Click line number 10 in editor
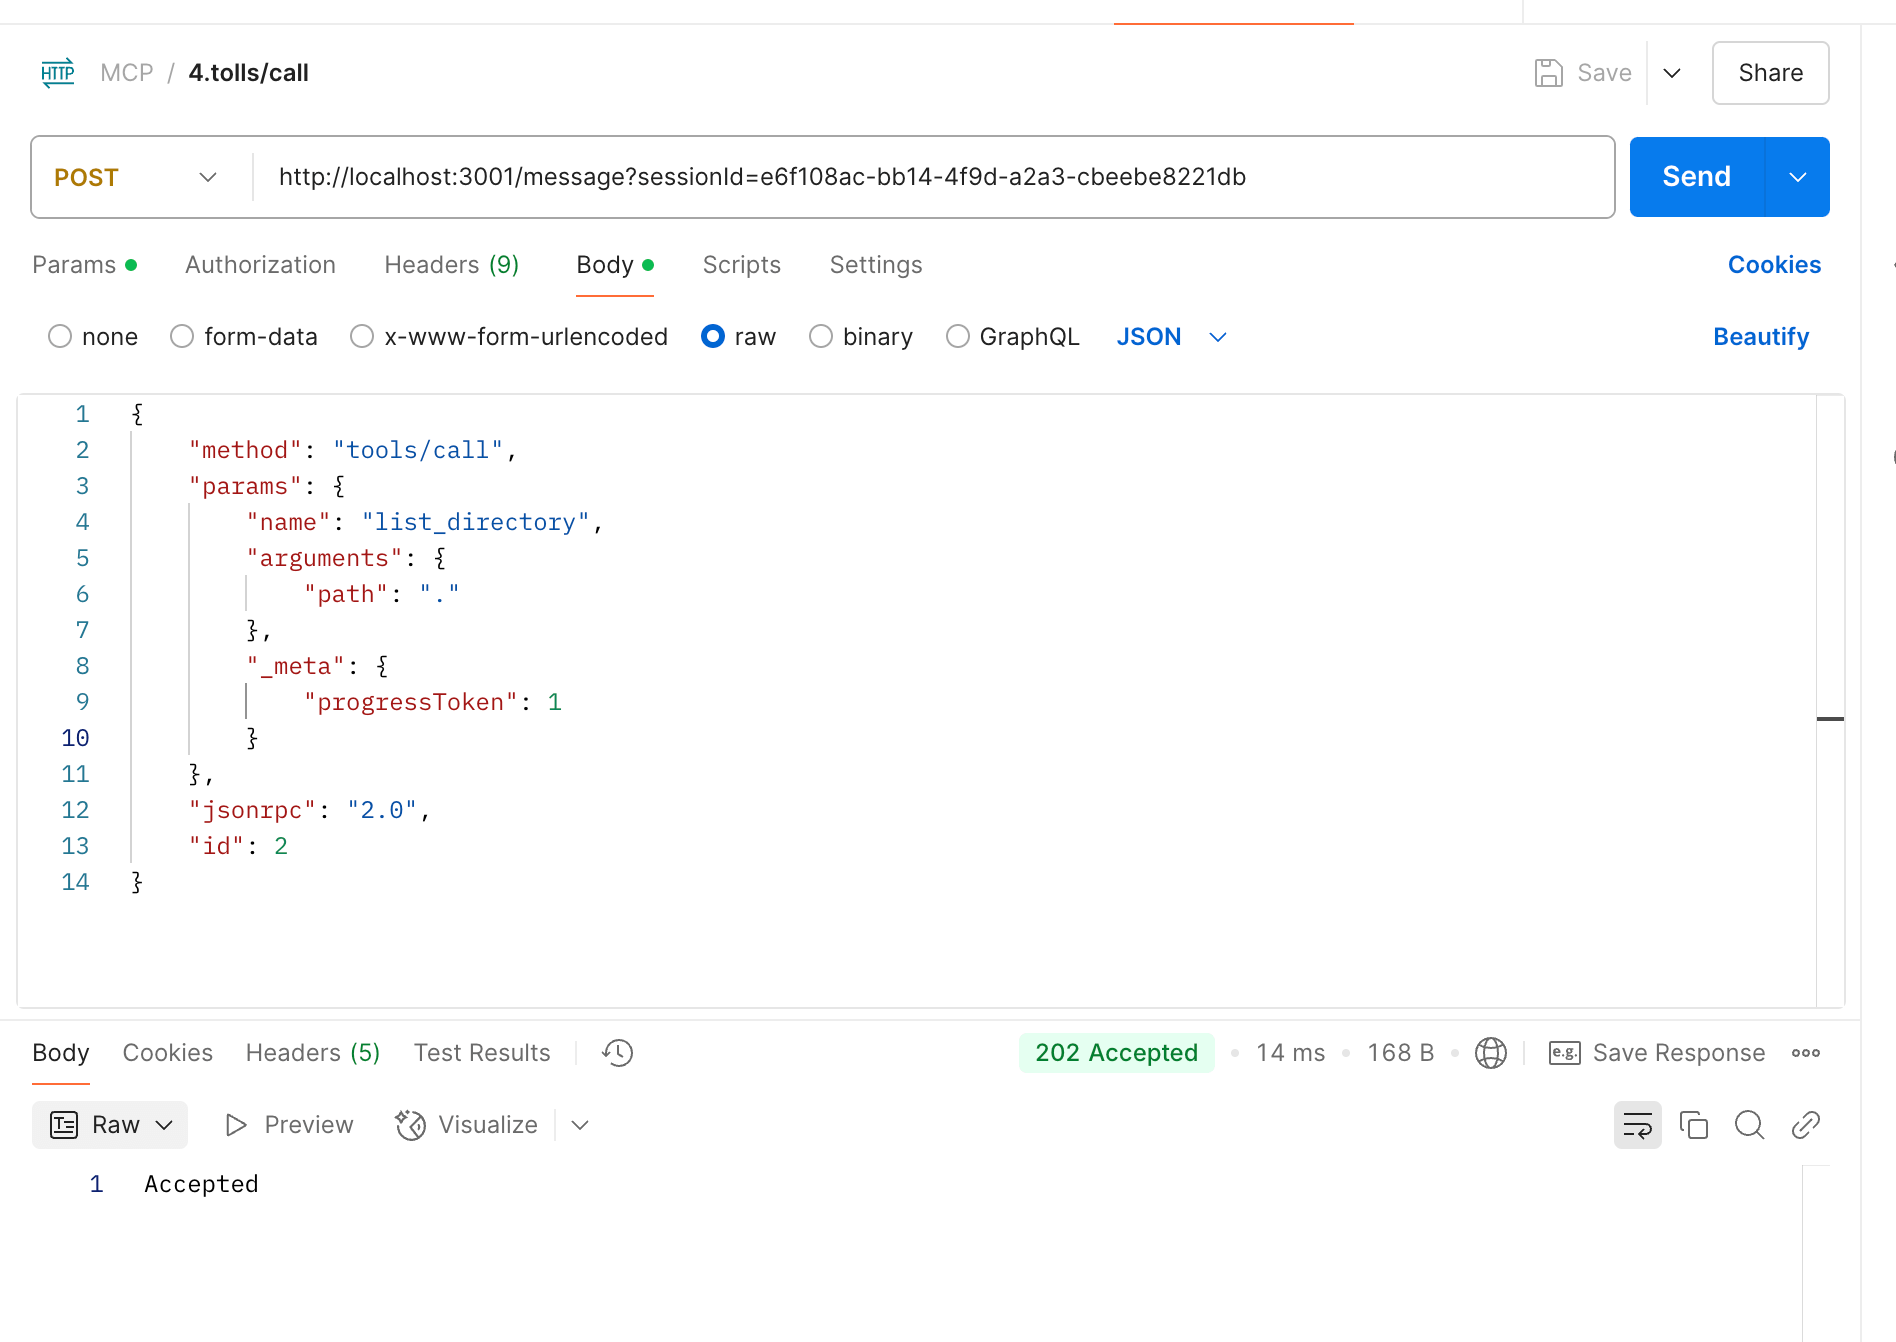The image size is (1896, 1342). pyautogui.click(x=75, y=738)
